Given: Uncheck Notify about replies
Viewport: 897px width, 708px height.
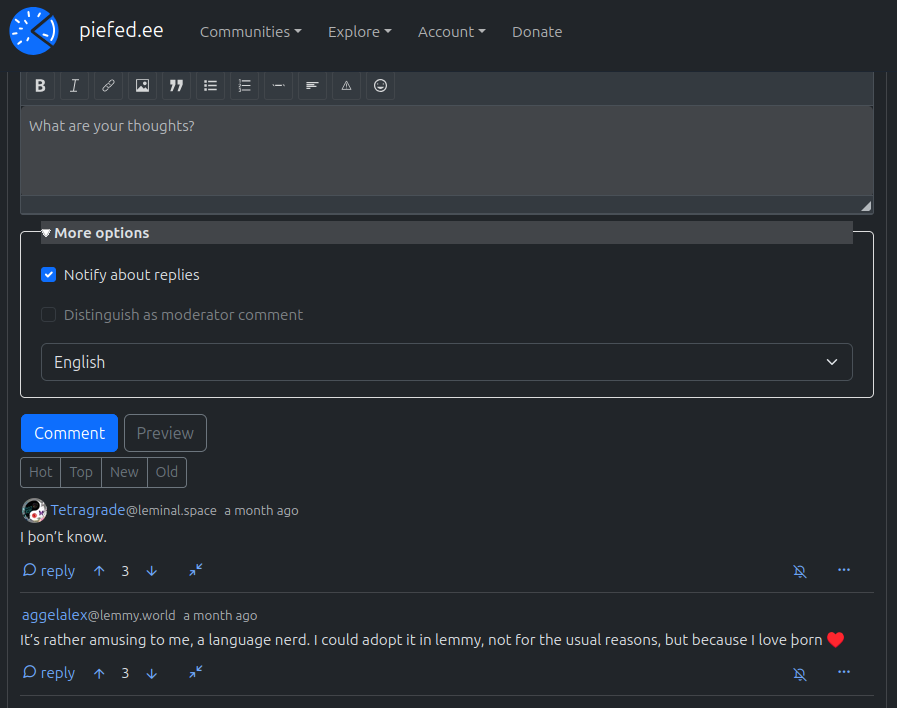Looking at the screenshot, I should coord(49,275).
